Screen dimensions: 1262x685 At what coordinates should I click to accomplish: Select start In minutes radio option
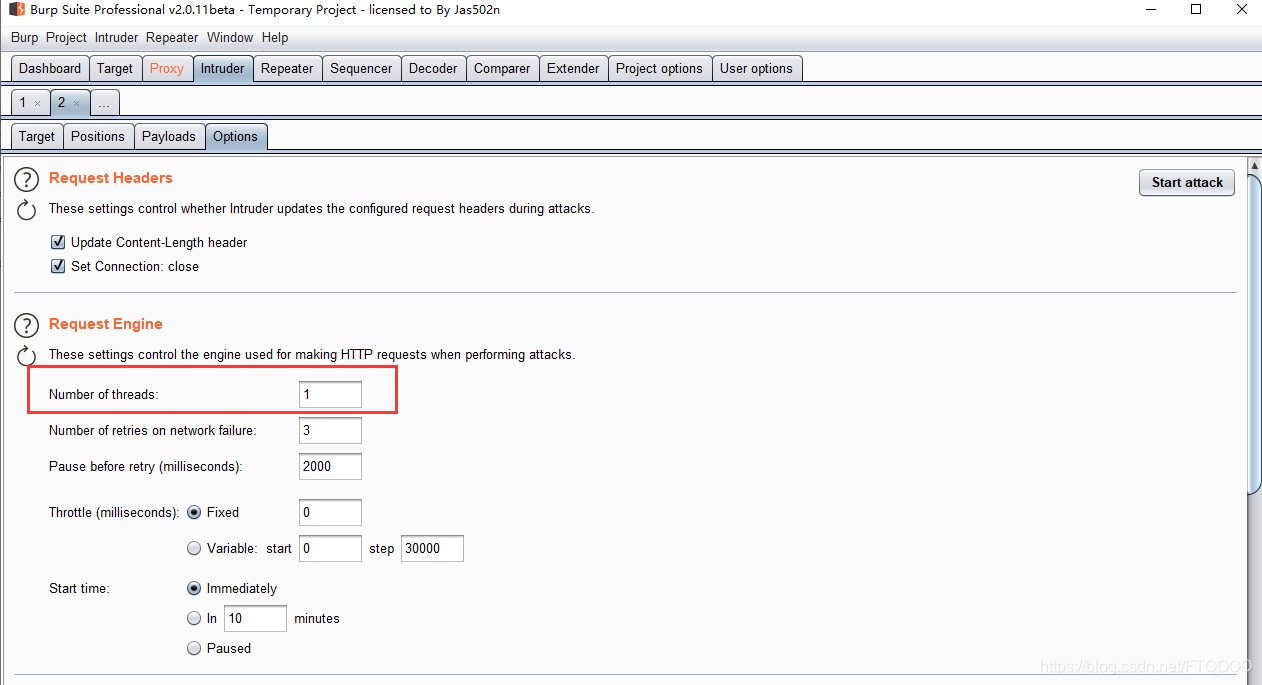click(x=194, y=618)
